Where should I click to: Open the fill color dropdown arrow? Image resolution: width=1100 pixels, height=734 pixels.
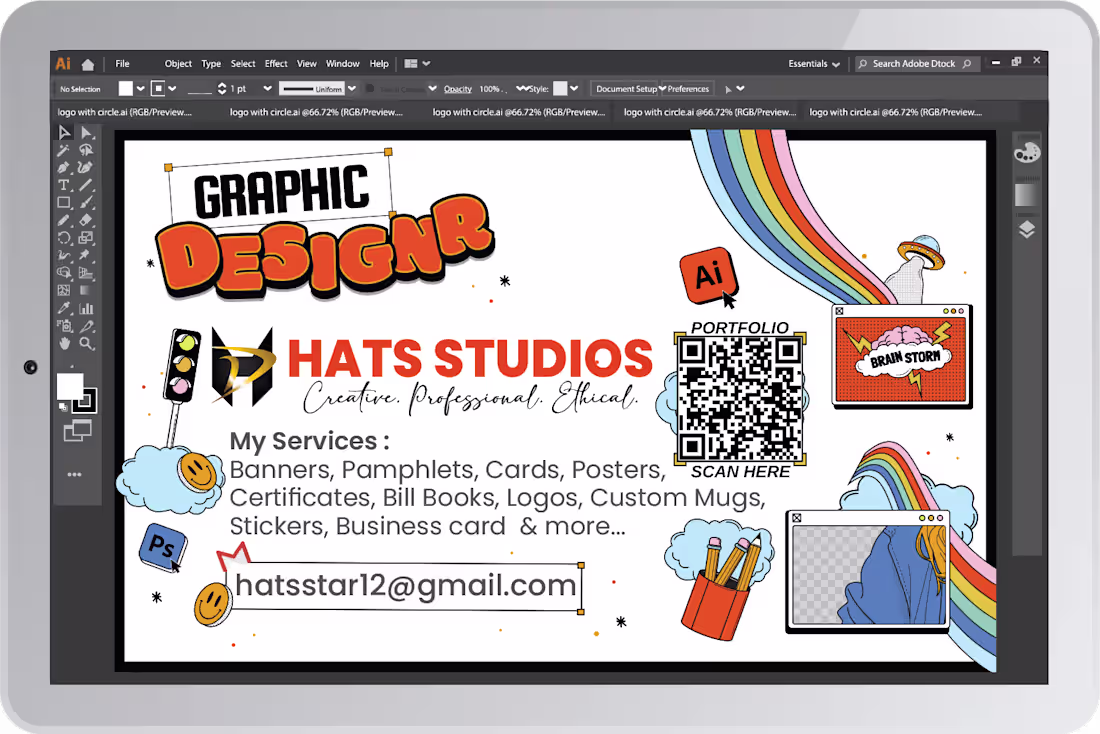pos(140,88)
